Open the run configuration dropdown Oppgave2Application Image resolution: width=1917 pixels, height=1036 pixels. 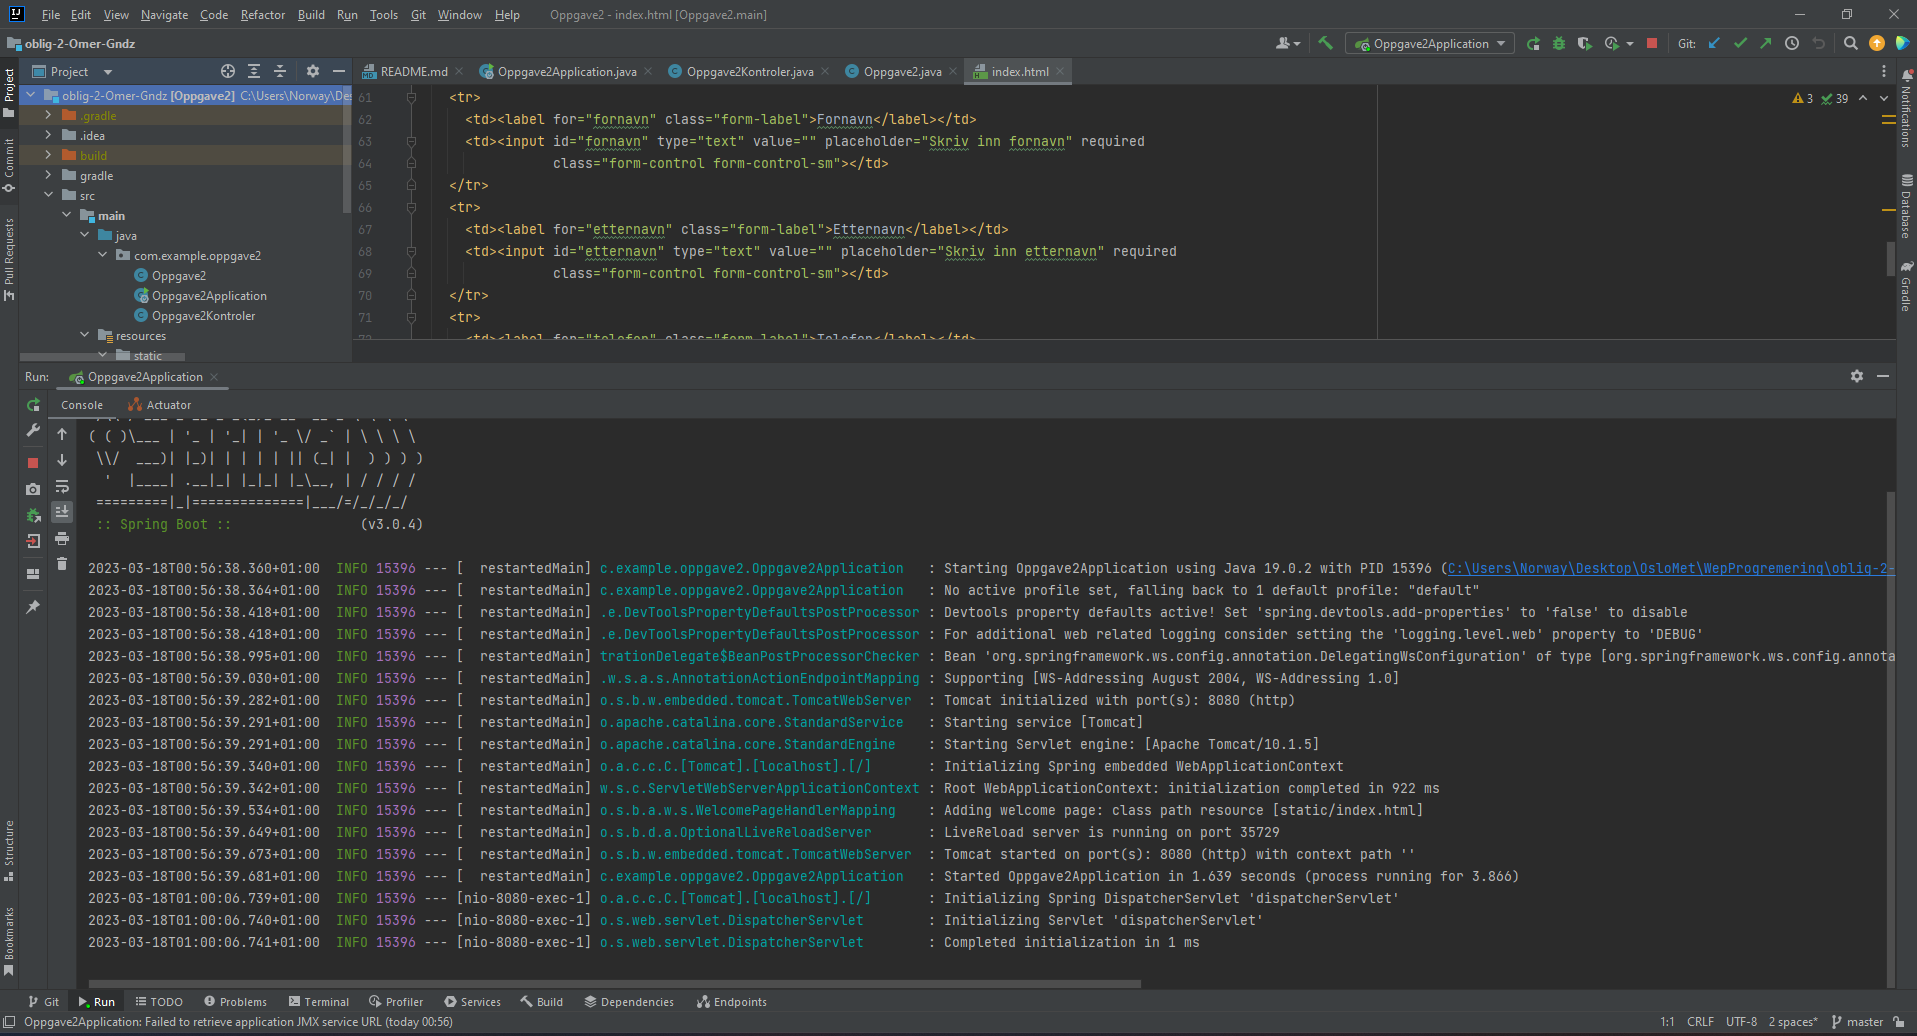tap(1429, 43)
